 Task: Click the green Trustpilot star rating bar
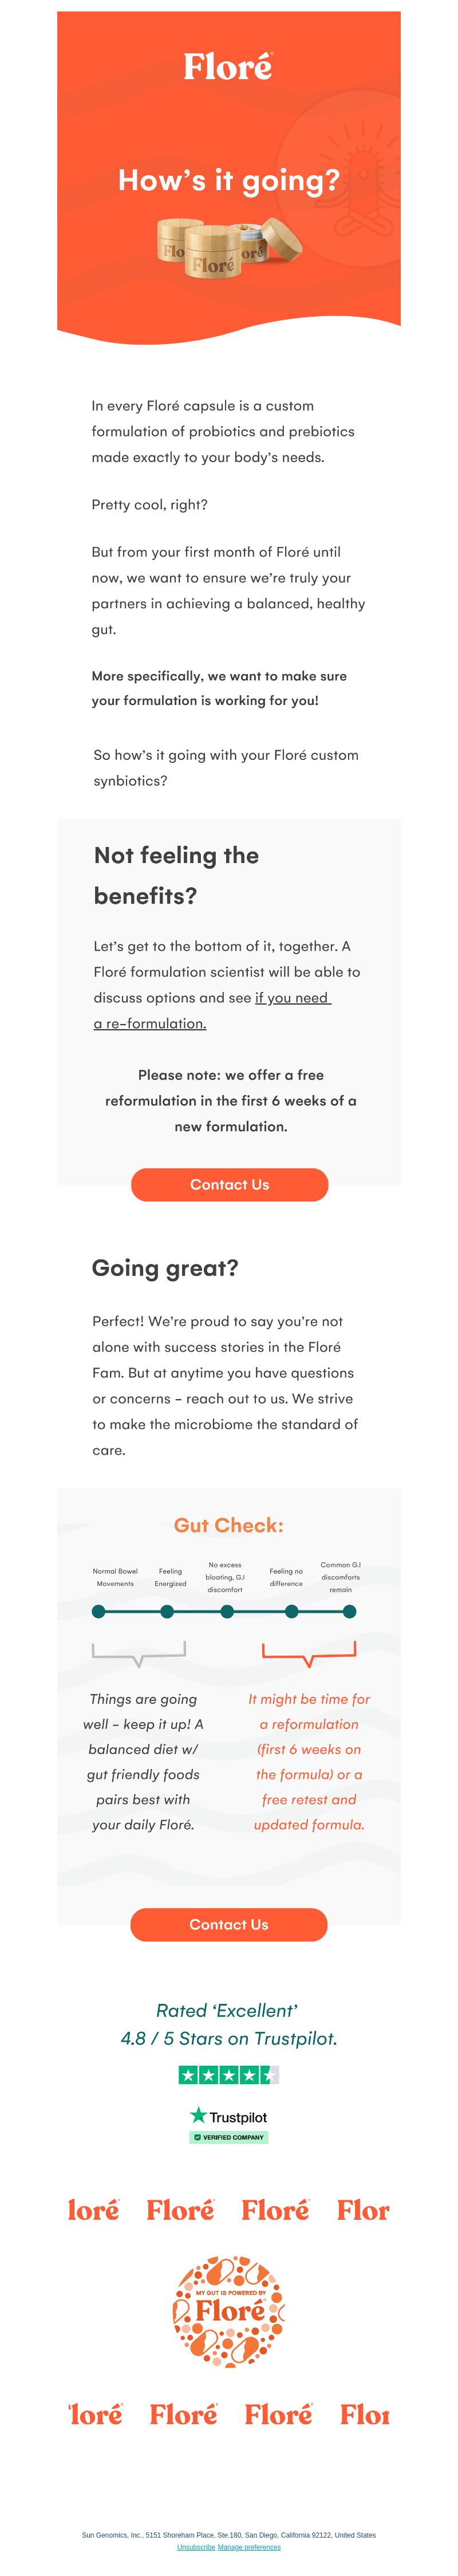(229, 2075)
